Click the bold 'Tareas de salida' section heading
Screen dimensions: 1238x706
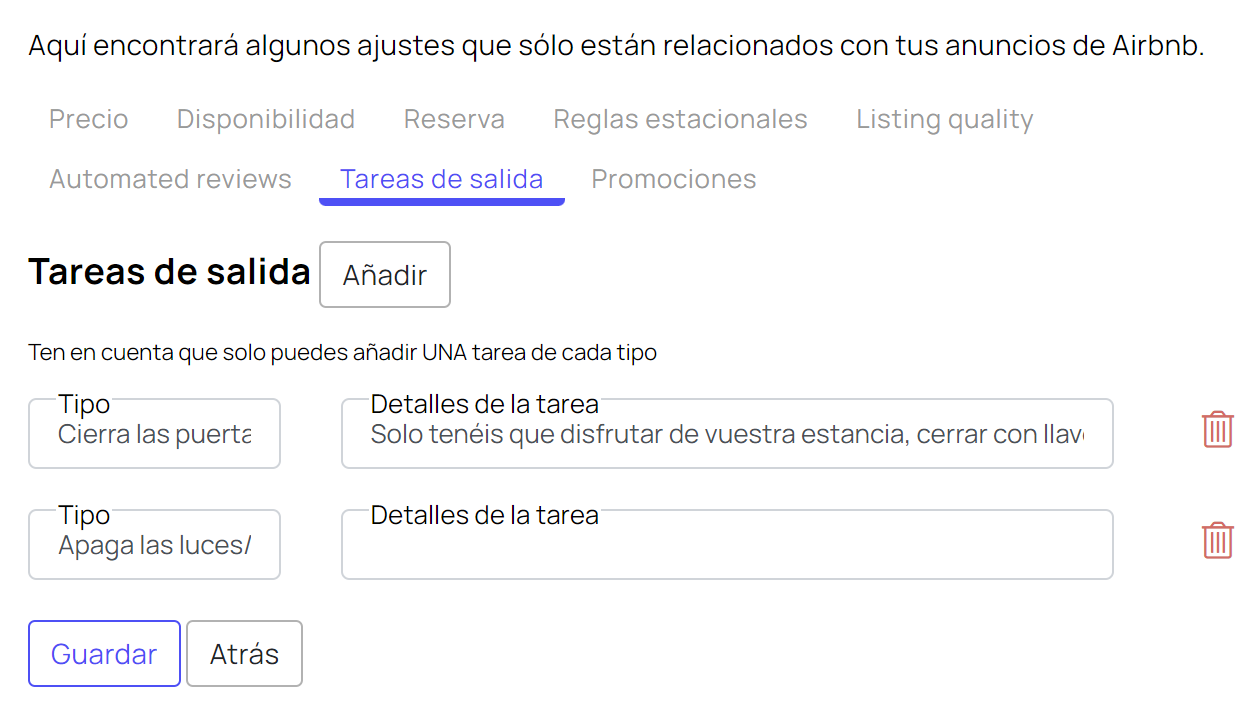[169, 271]
